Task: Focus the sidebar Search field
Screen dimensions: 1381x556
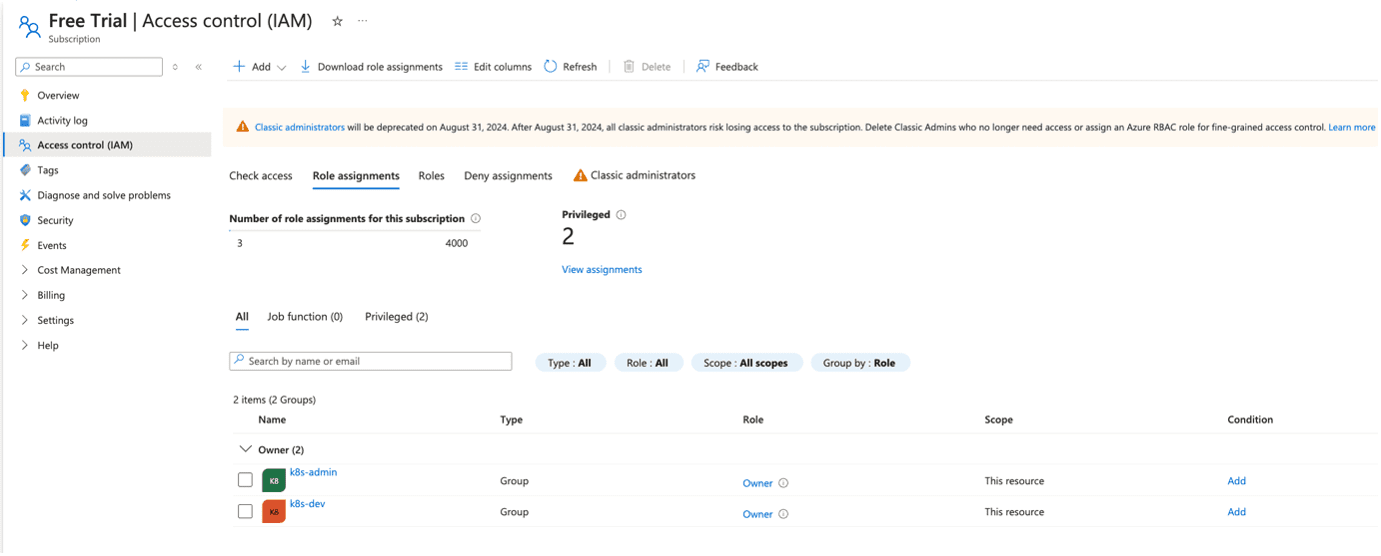Action: [89, 67]
